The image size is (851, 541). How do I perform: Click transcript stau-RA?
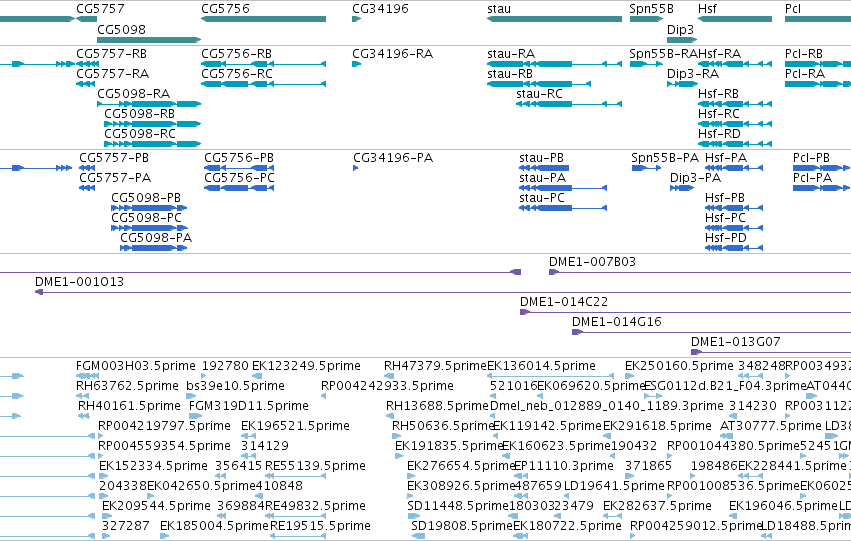(511, 54)
